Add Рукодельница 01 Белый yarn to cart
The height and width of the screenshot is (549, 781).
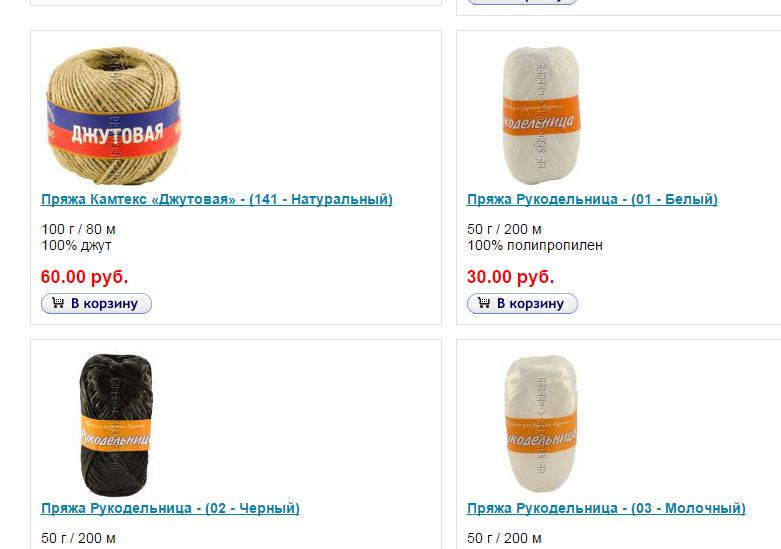[522, 303]
